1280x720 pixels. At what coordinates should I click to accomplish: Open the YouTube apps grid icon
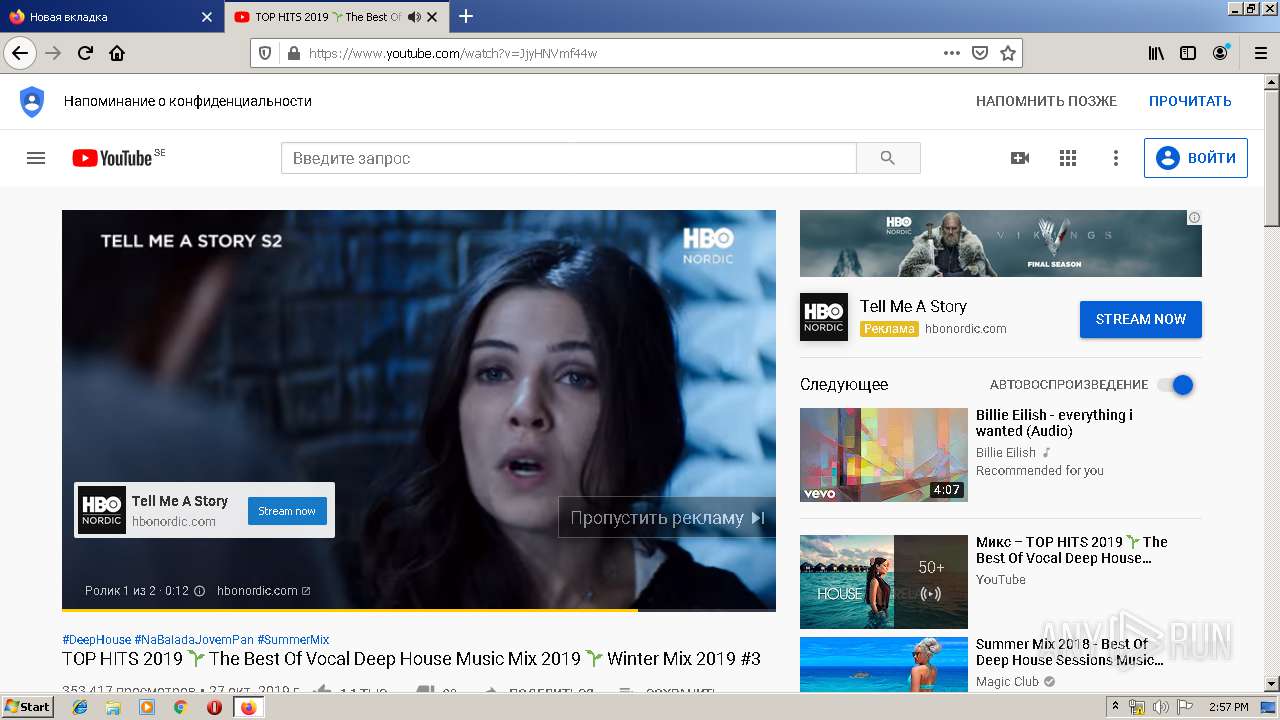tap(1068, 158)
